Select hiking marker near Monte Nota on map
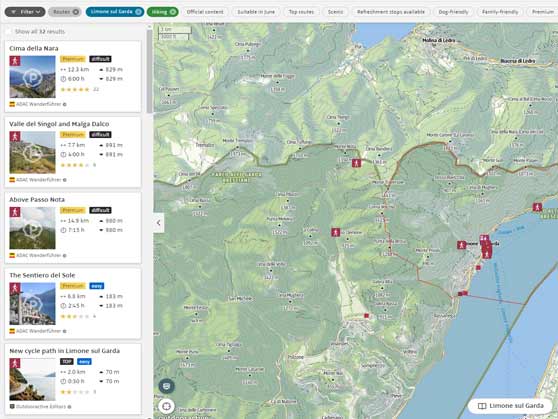The image size is (558, 419). (356, 163)
